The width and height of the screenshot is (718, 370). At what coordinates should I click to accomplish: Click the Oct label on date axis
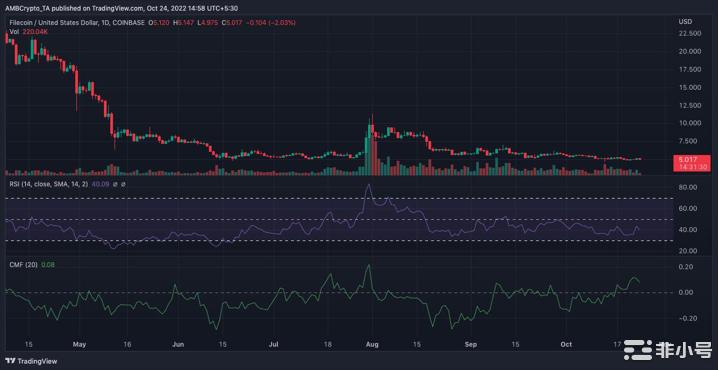pyautogui.click(x=566, y=343)
